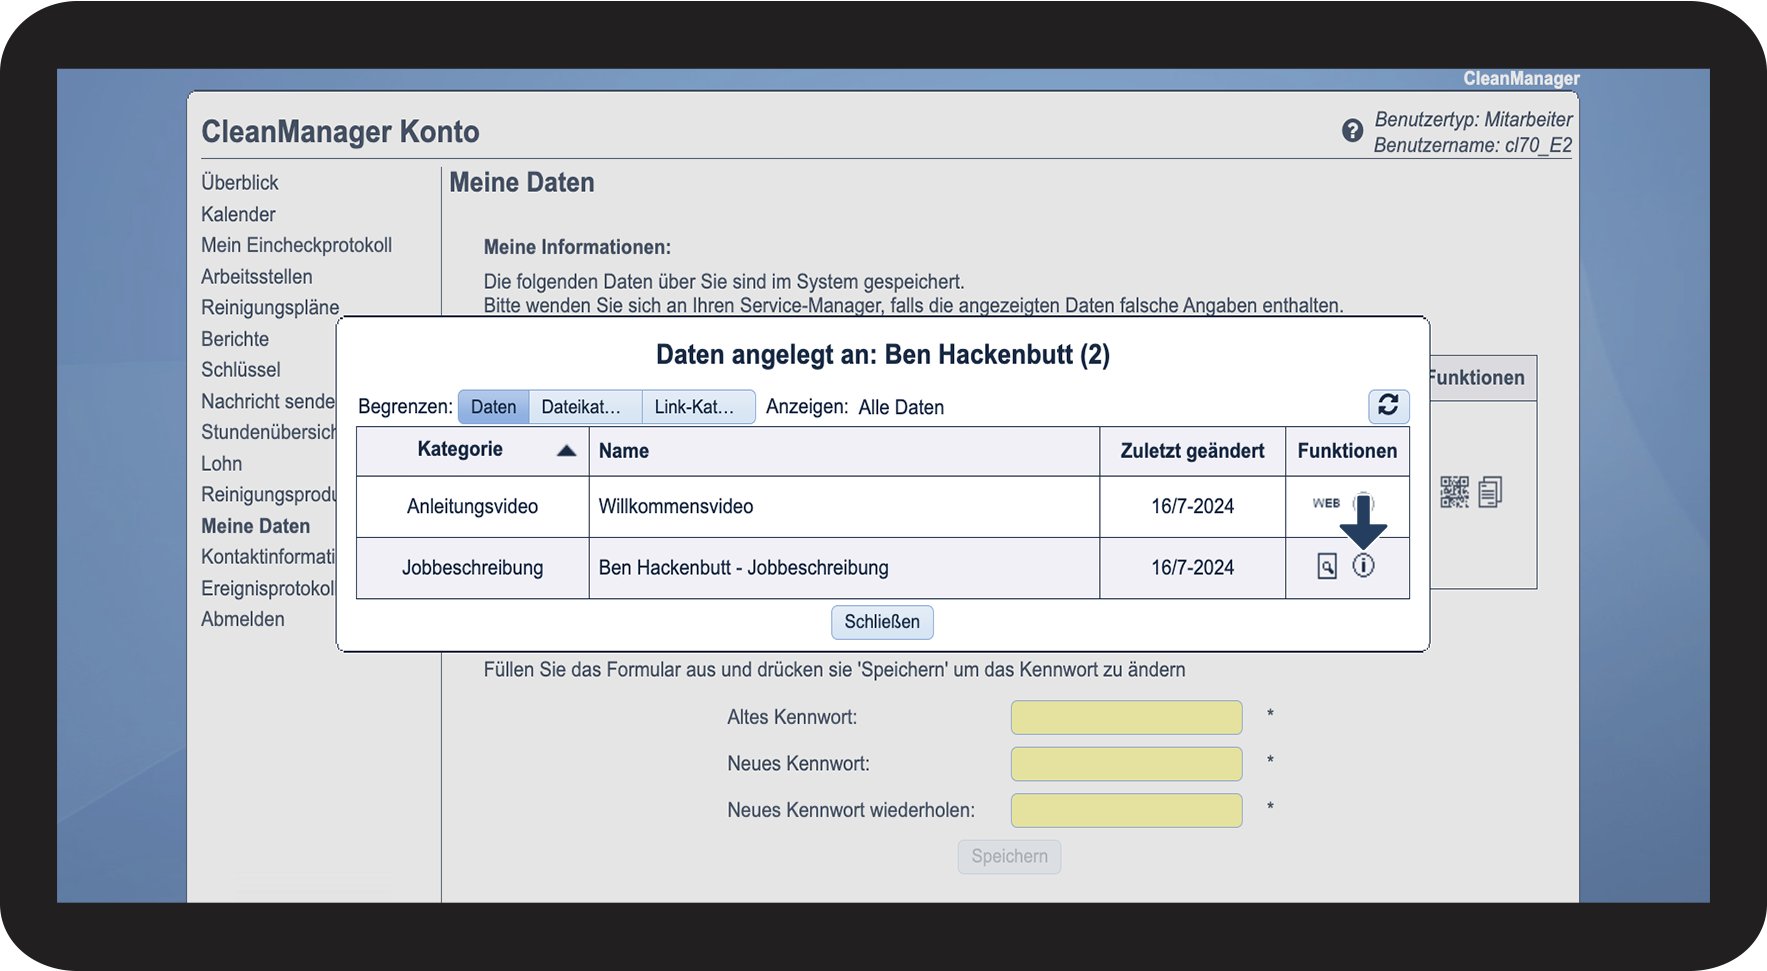This screenshot has height=971, width=1767.
Task: Go to Kalender in the sidebar
Action: tap(238, 214)
